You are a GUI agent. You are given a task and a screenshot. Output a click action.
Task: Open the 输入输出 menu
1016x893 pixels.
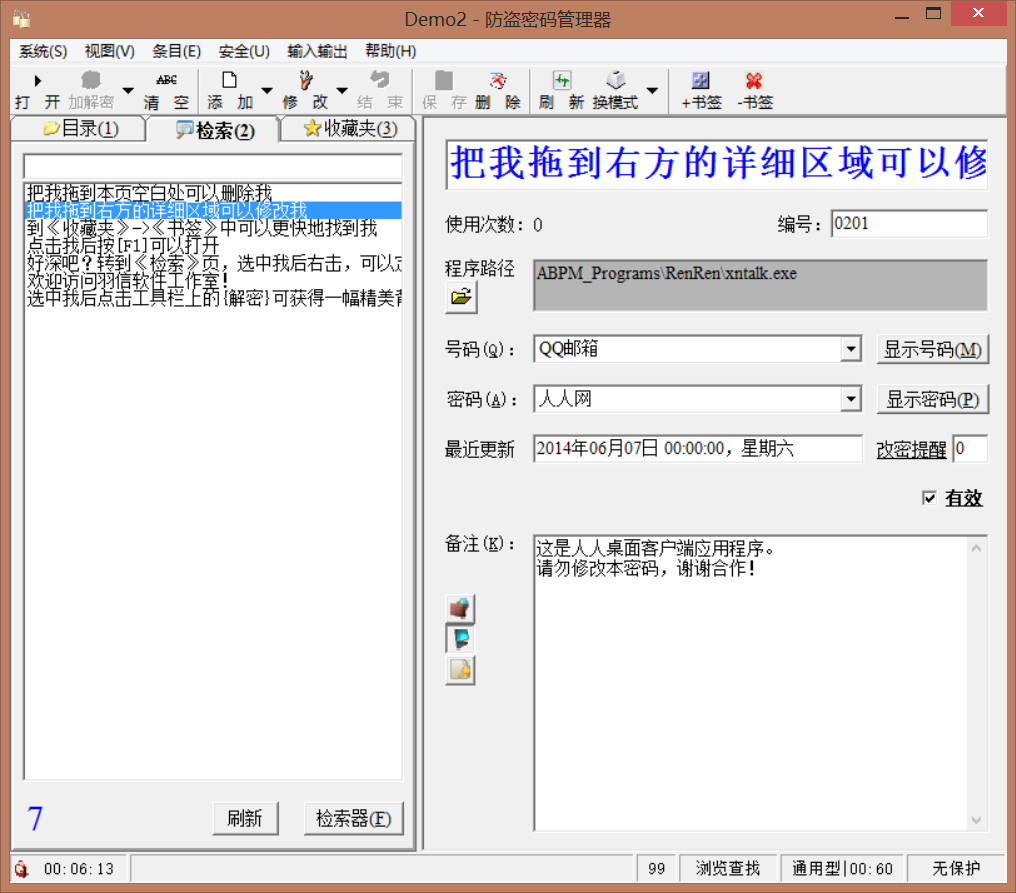coord(318,51)
